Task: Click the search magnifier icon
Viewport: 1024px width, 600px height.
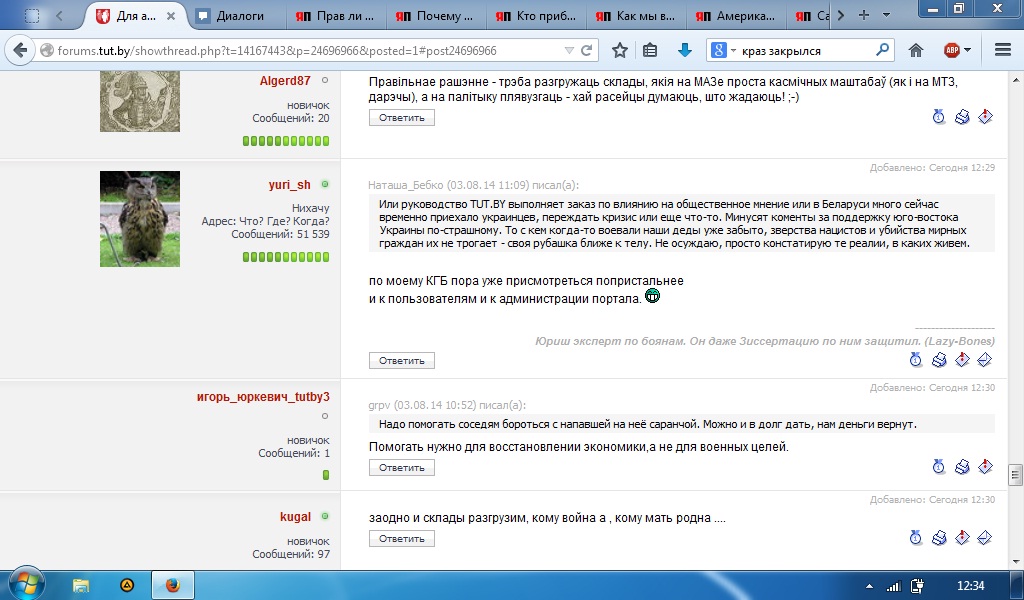Action: [x=882, y=50]
